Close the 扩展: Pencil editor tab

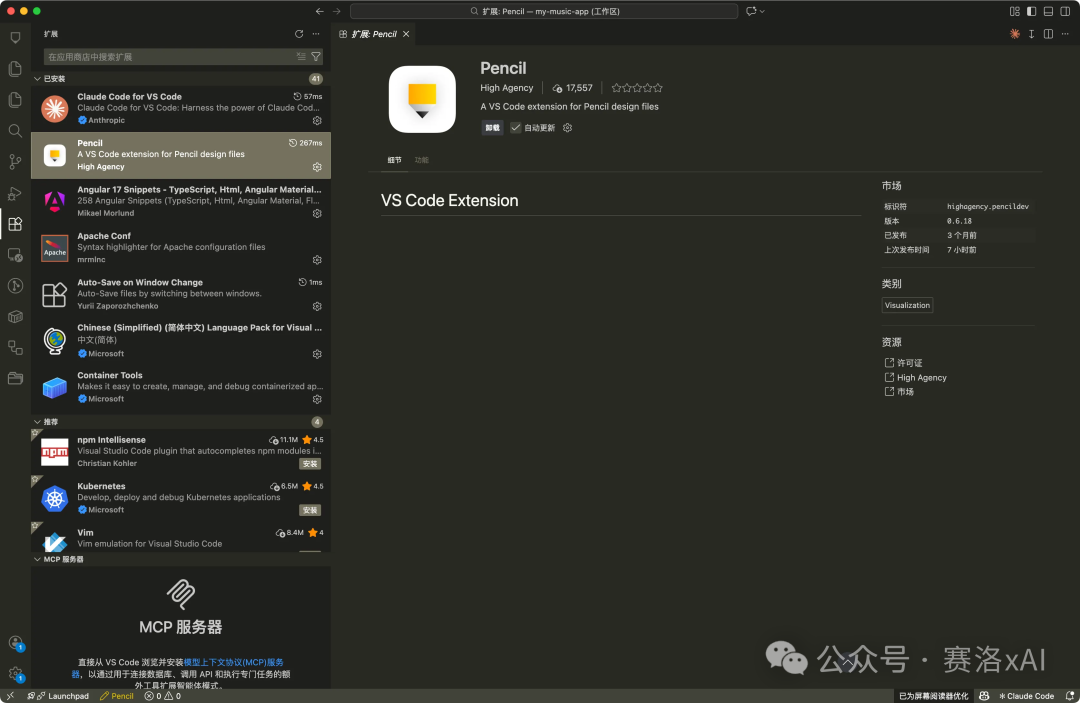tap(408, 34)
